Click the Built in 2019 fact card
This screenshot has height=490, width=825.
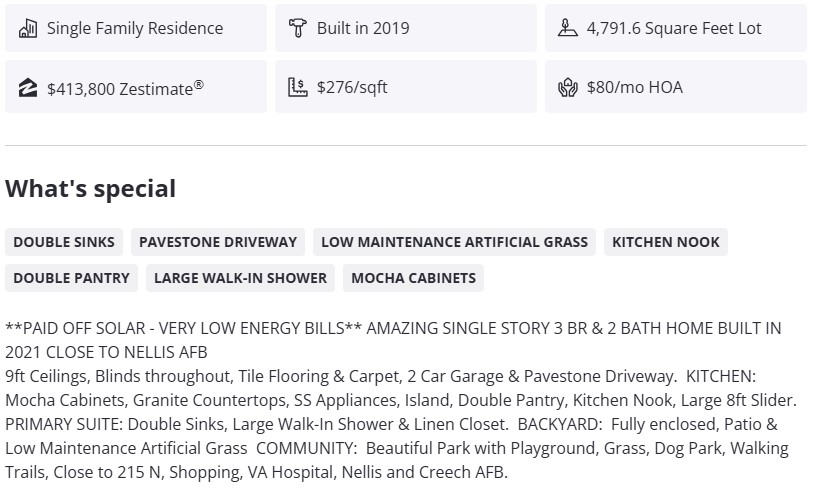click(x=406, y=28)
